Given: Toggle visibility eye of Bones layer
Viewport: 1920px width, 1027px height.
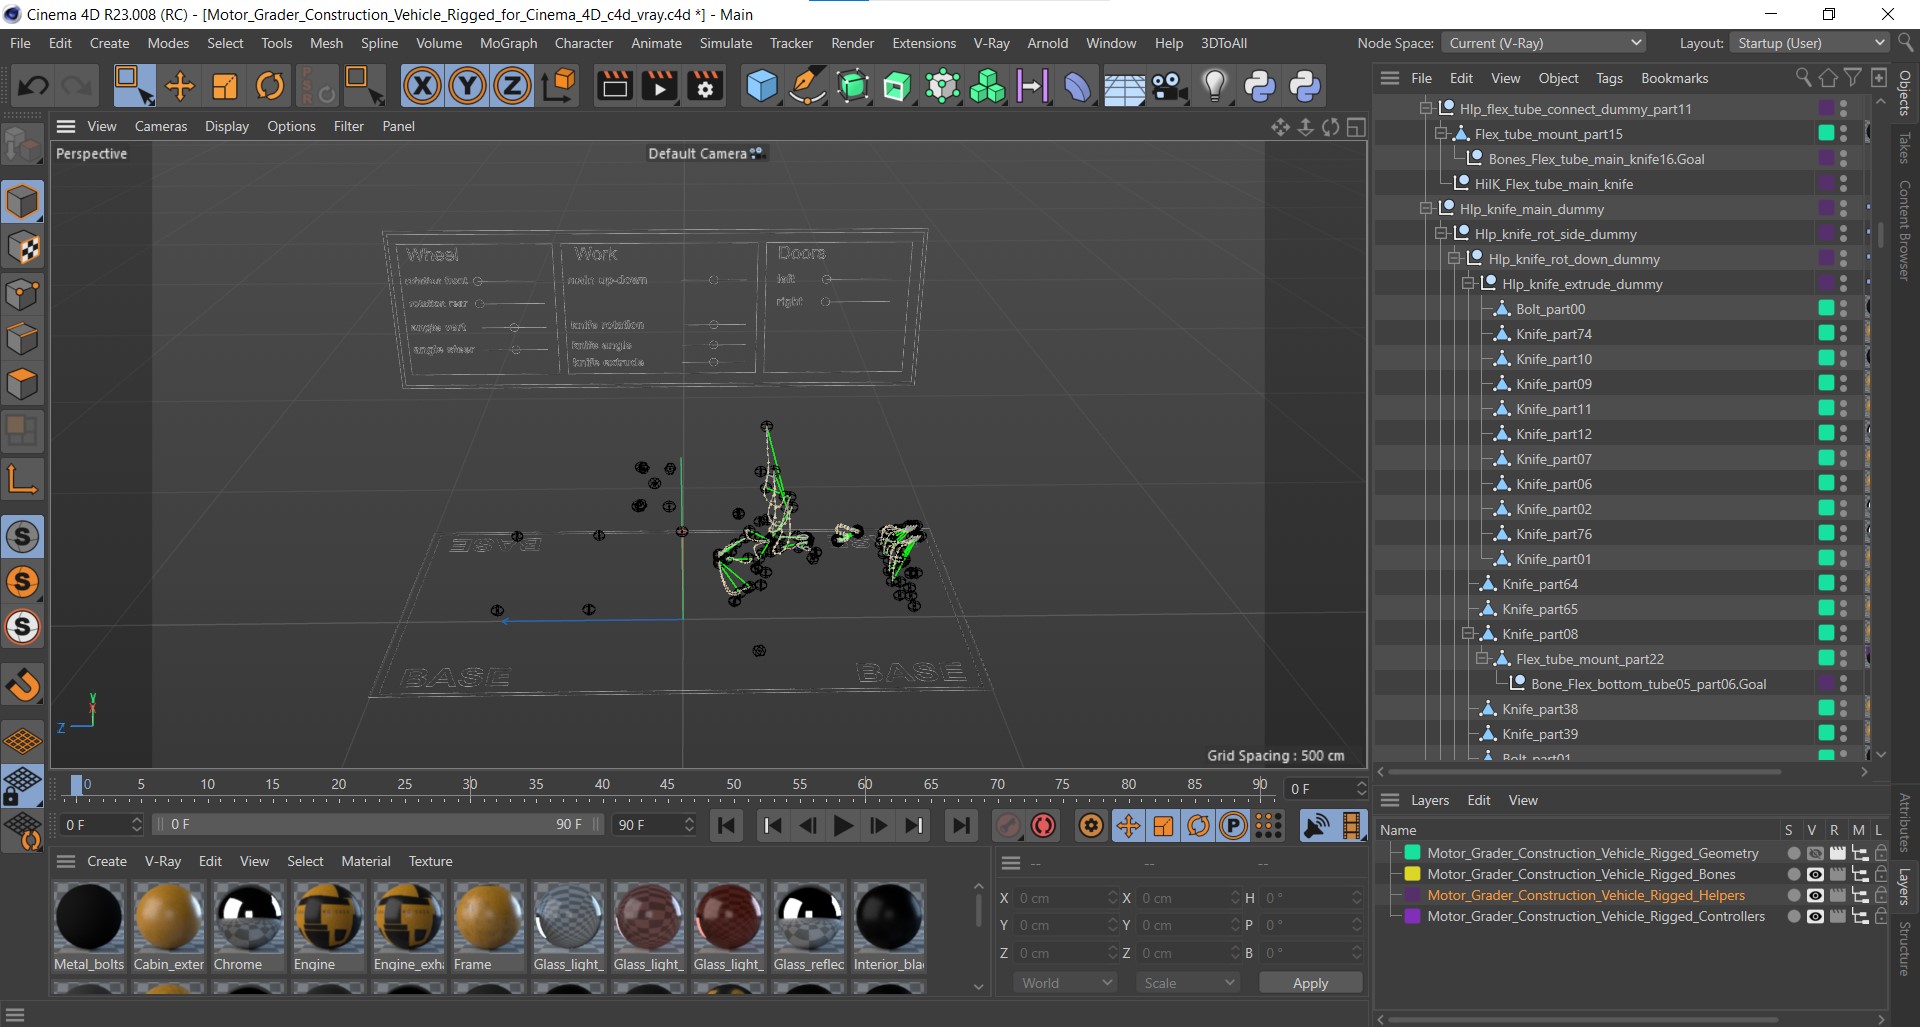Looking at the screenshot, I should point(1815,874).
